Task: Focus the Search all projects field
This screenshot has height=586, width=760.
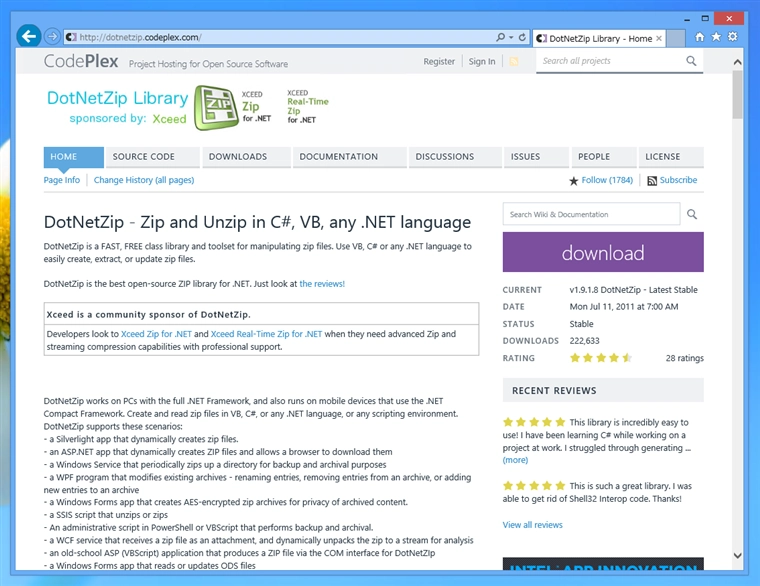Action: (611, 61)
